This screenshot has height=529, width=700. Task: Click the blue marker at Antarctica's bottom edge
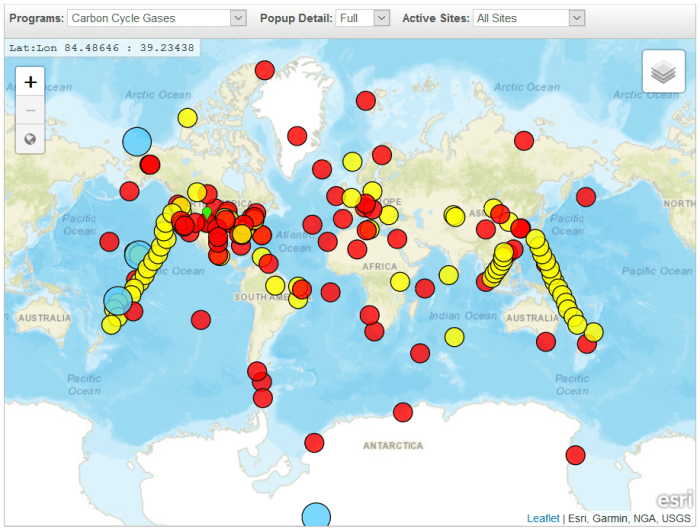(x=316, y=516)
